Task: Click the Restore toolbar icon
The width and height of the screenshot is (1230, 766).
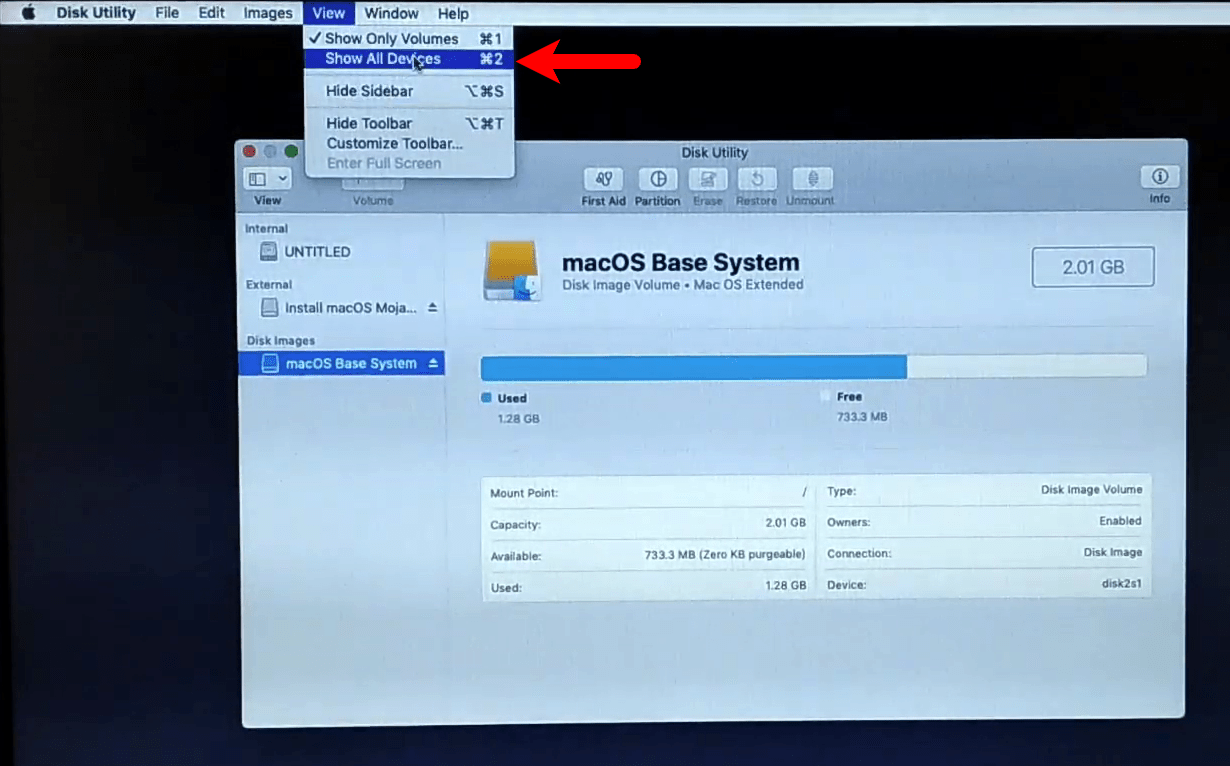Action: point(757,180)
